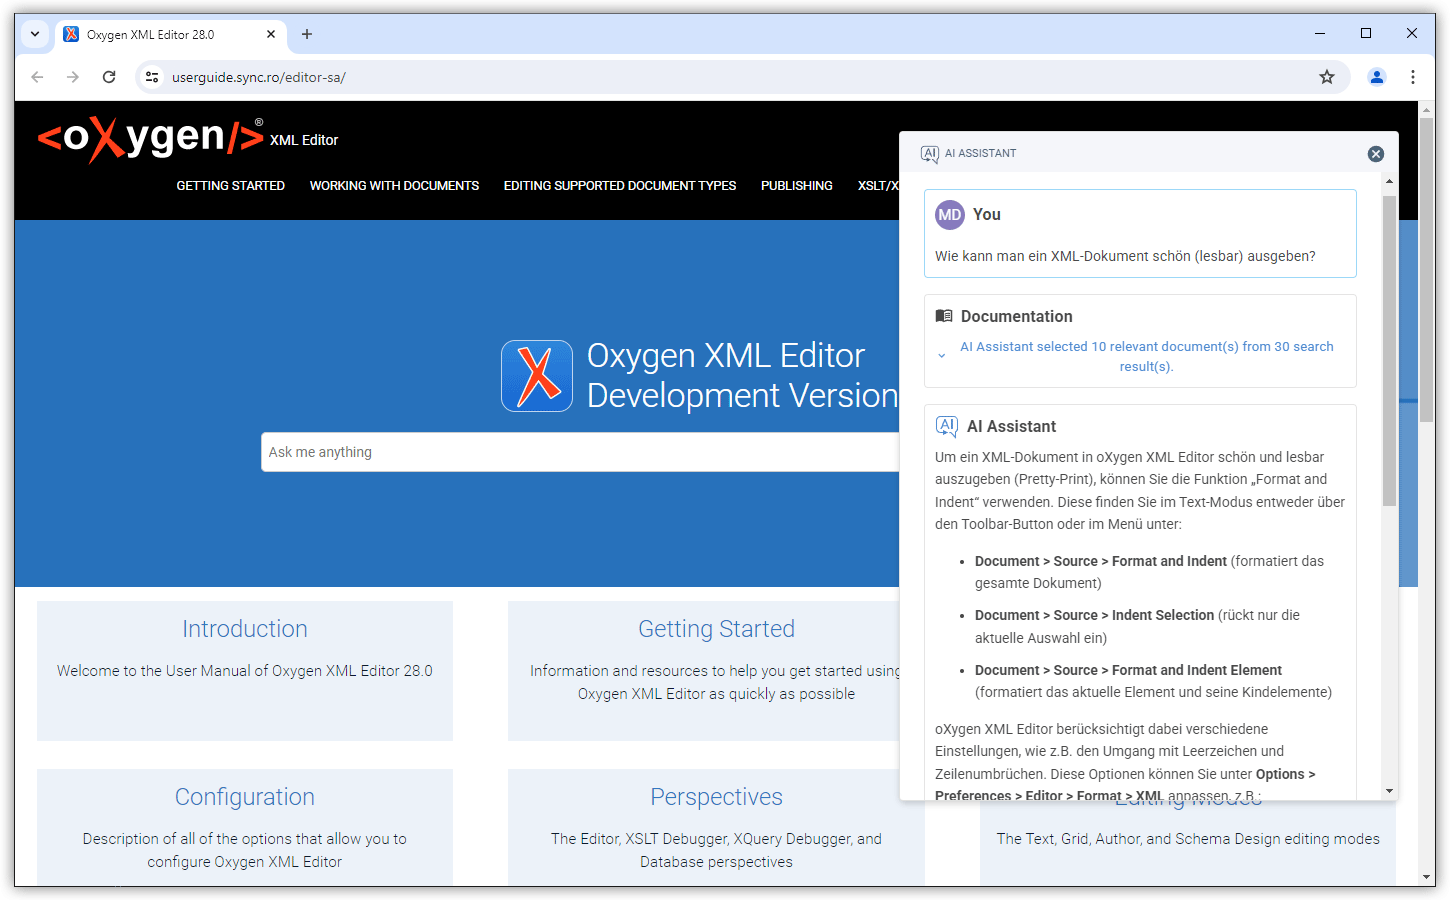The image size is (1450, 900).
Task: Click the 'Development Version' heading text
Action: tap(743, 396)
